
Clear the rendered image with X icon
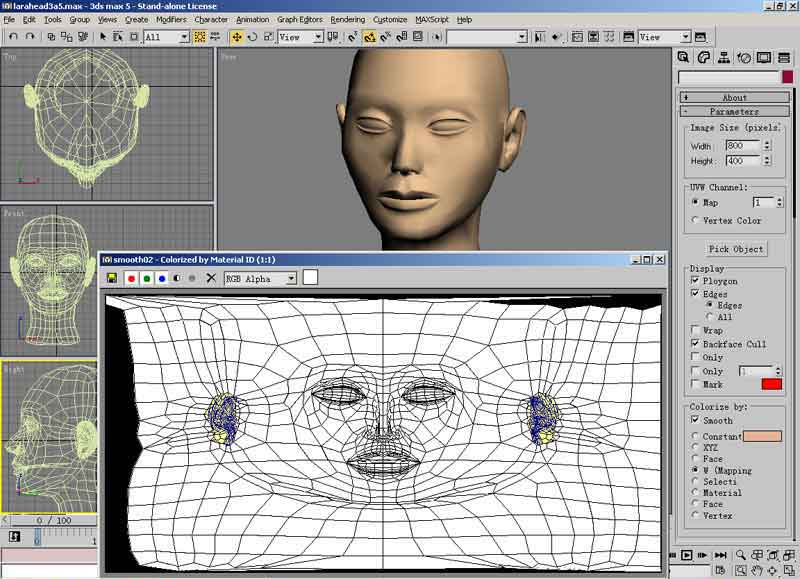211,278
